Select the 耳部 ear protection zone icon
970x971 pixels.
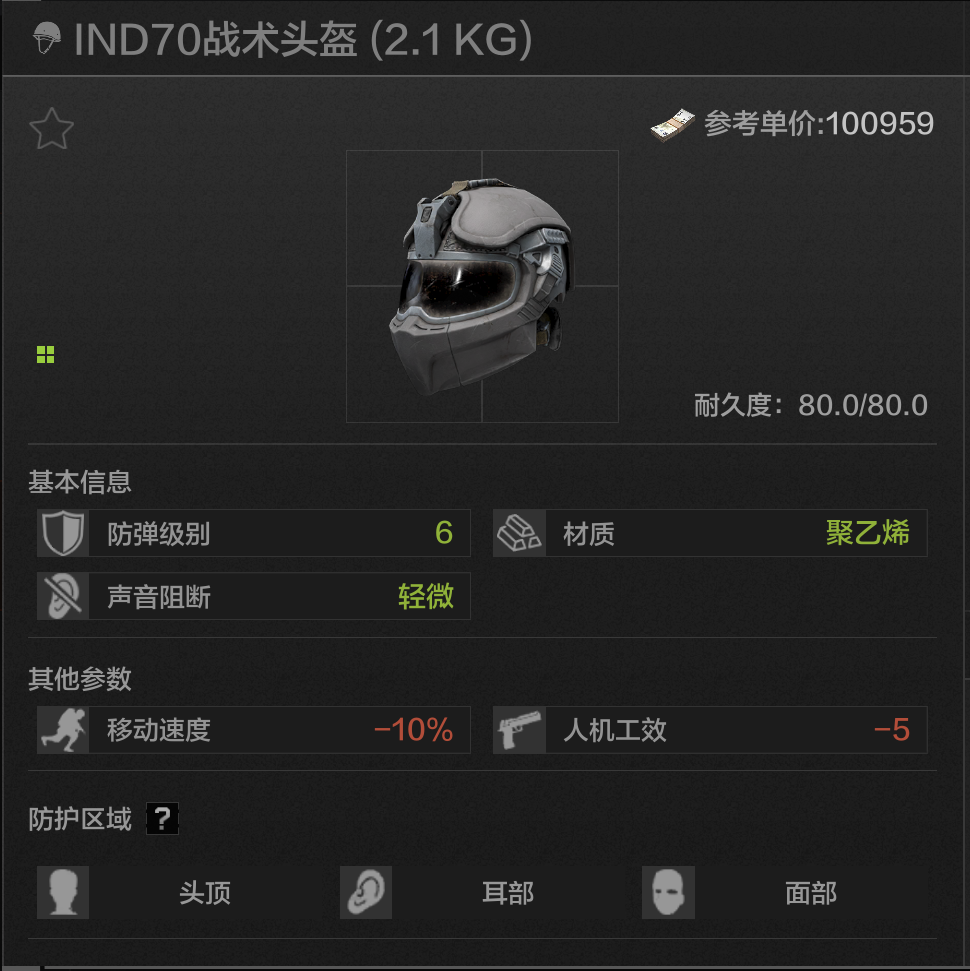[x=366, y=892]
